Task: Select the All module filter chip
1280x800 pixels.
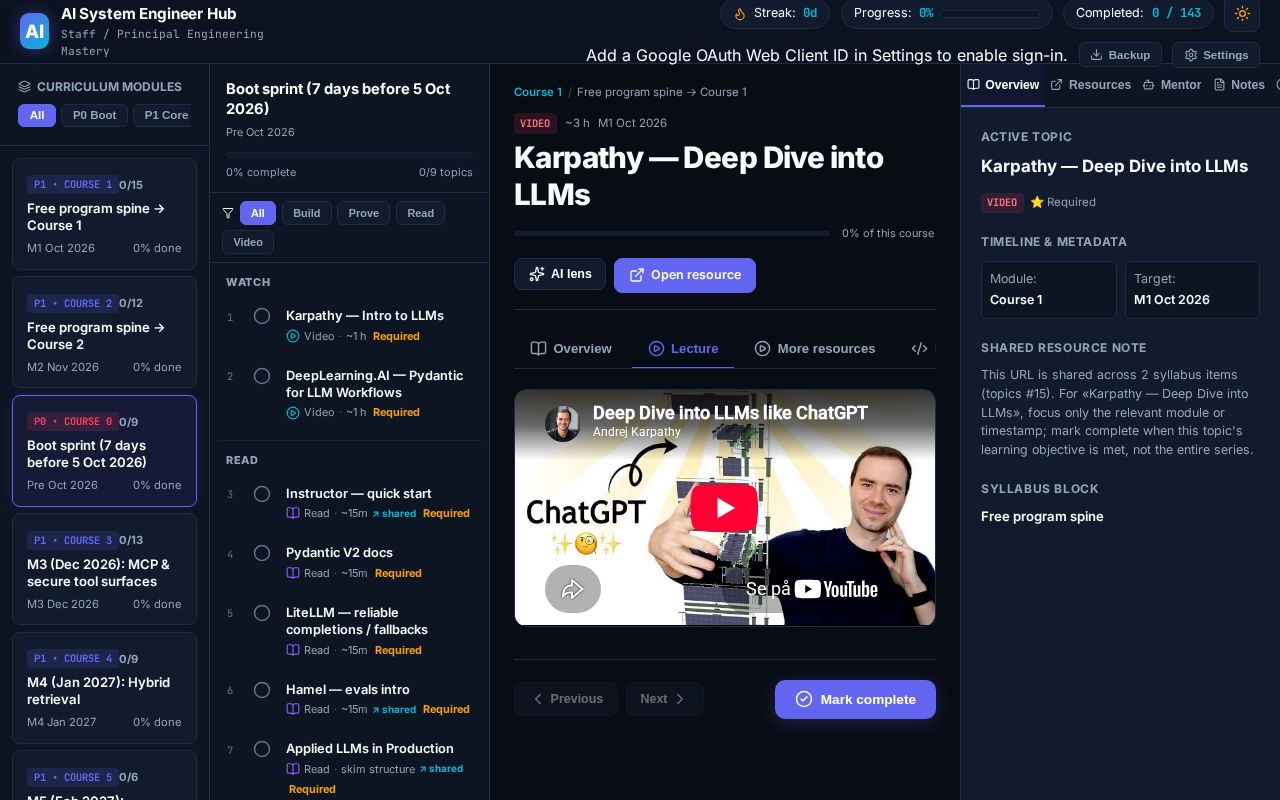Action: pos(37,115)
